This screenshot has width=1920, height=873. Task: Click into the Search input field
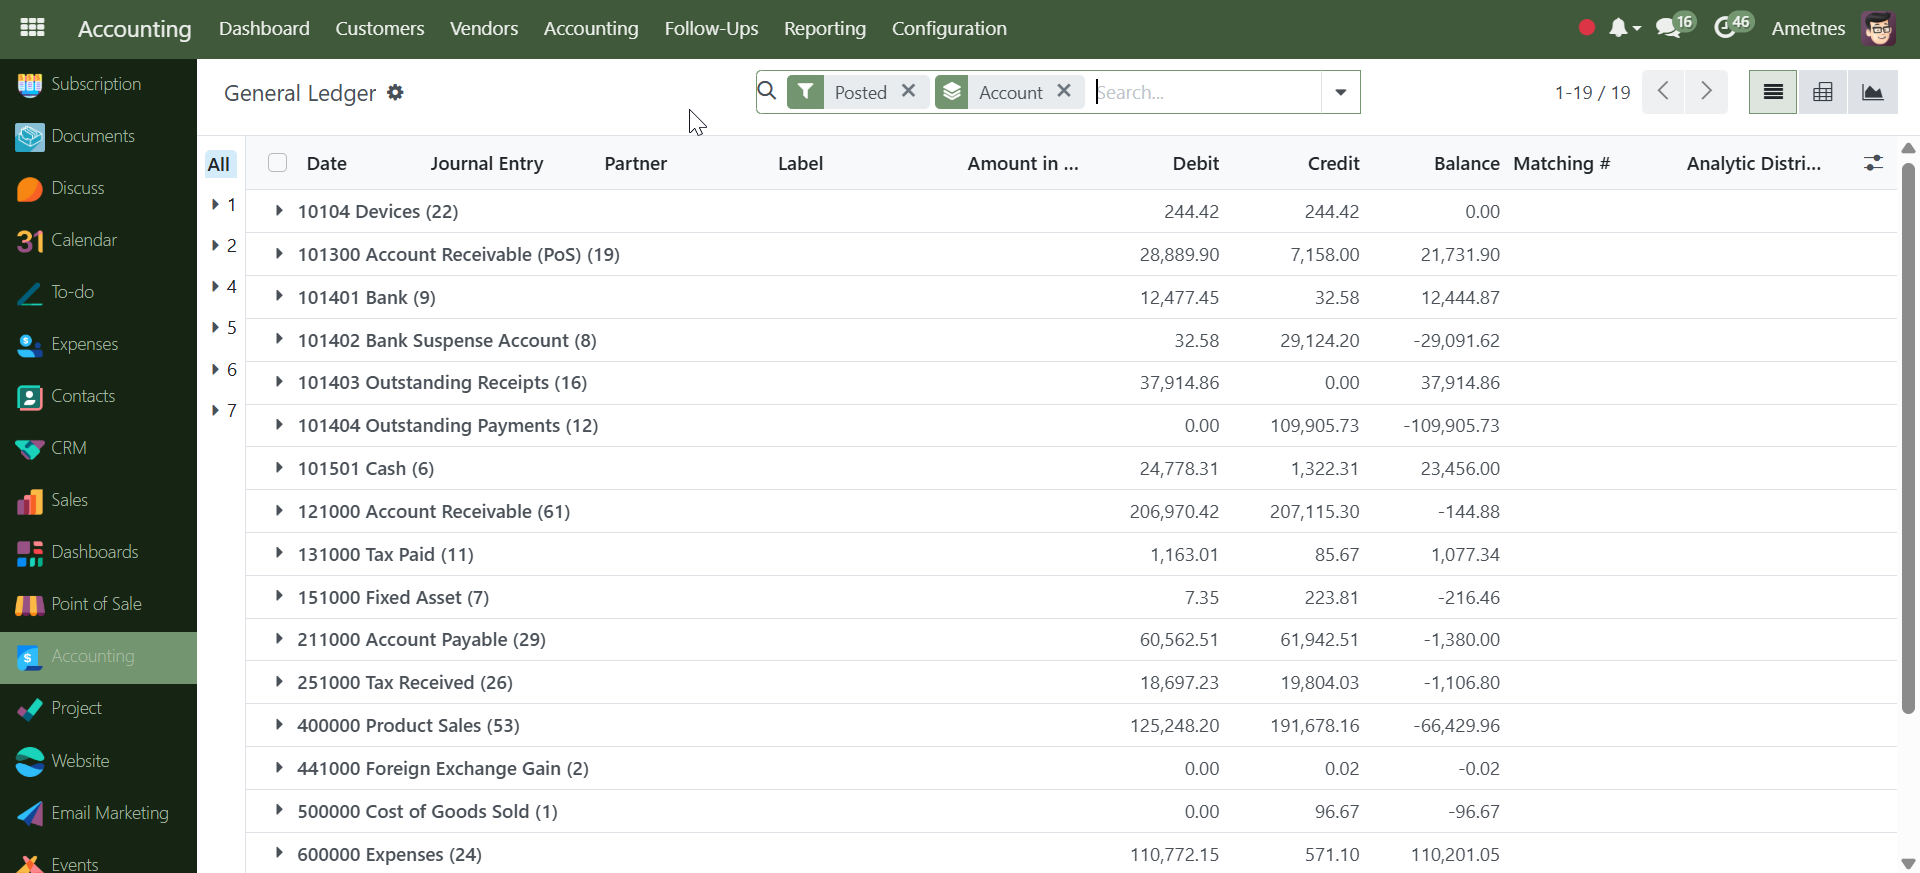tap(1205, 92)
